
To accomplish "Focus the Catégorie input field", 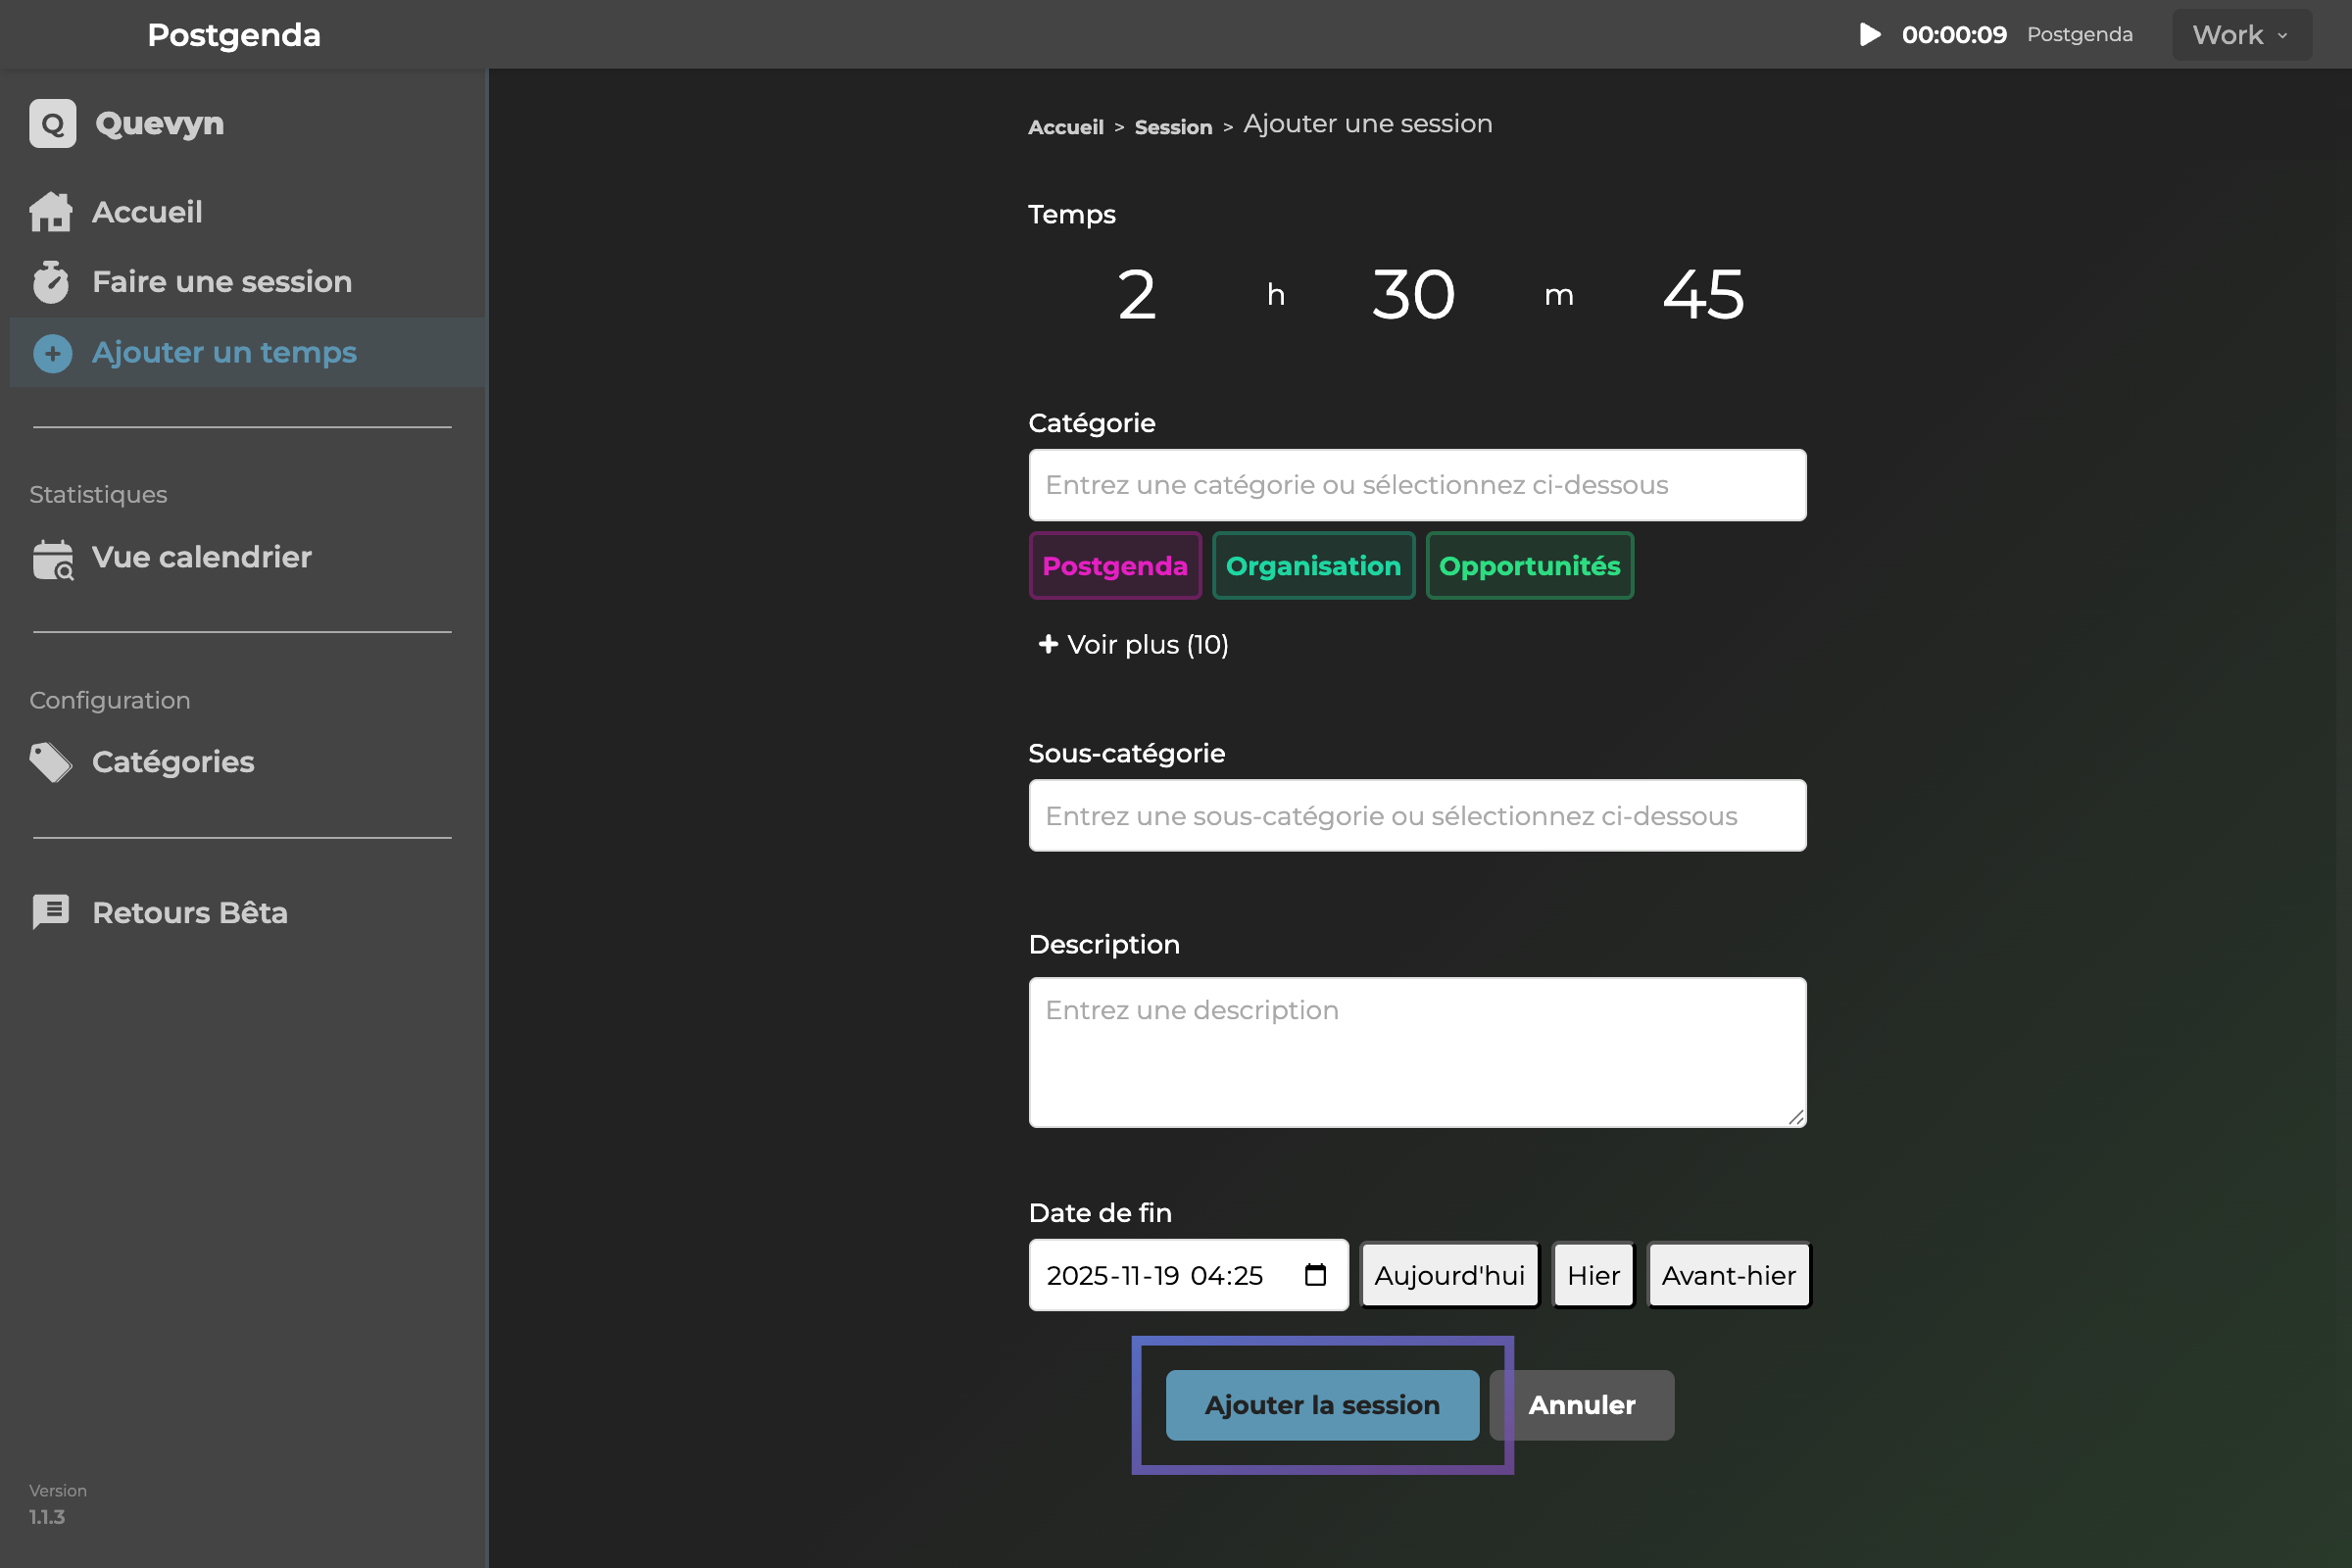I will (1417, 485).
